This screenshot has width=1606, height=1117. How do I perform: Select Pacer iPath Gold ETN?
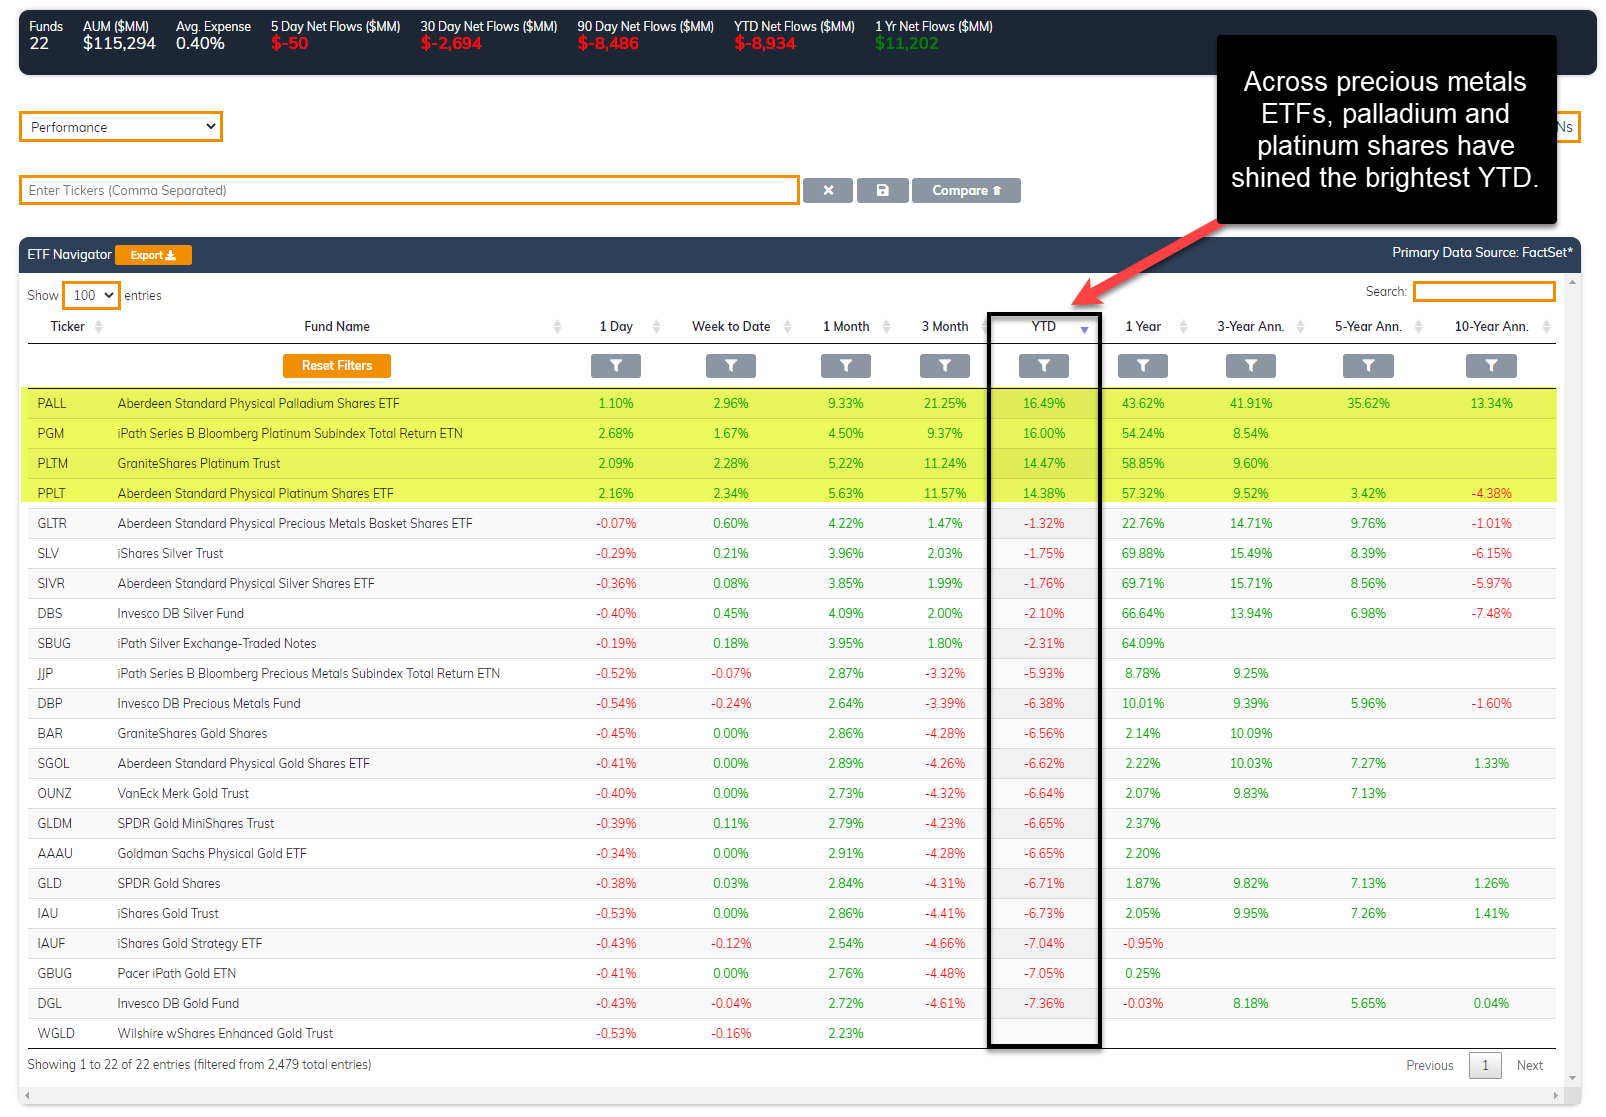tap(177, 974)
